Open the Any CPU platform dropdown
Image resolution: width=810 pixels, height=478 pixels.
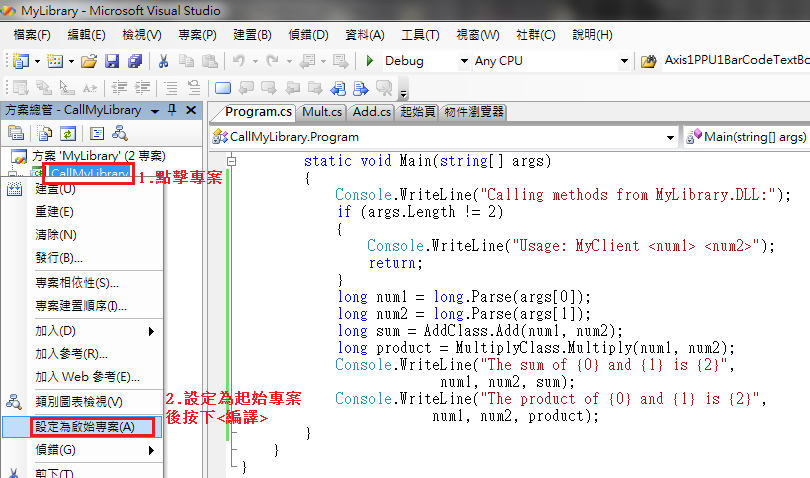pos(624,61)
